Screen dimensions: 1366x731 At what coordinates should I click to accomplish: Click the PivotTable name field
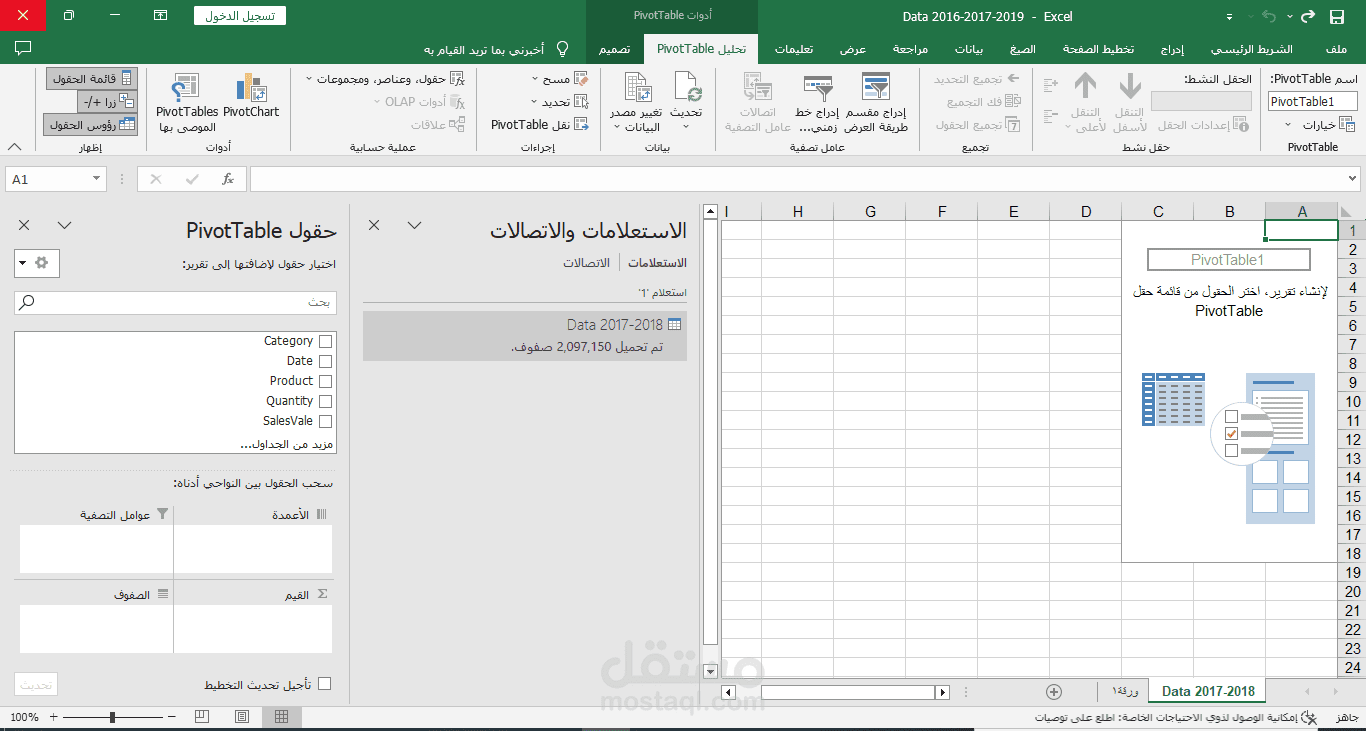1313,102
